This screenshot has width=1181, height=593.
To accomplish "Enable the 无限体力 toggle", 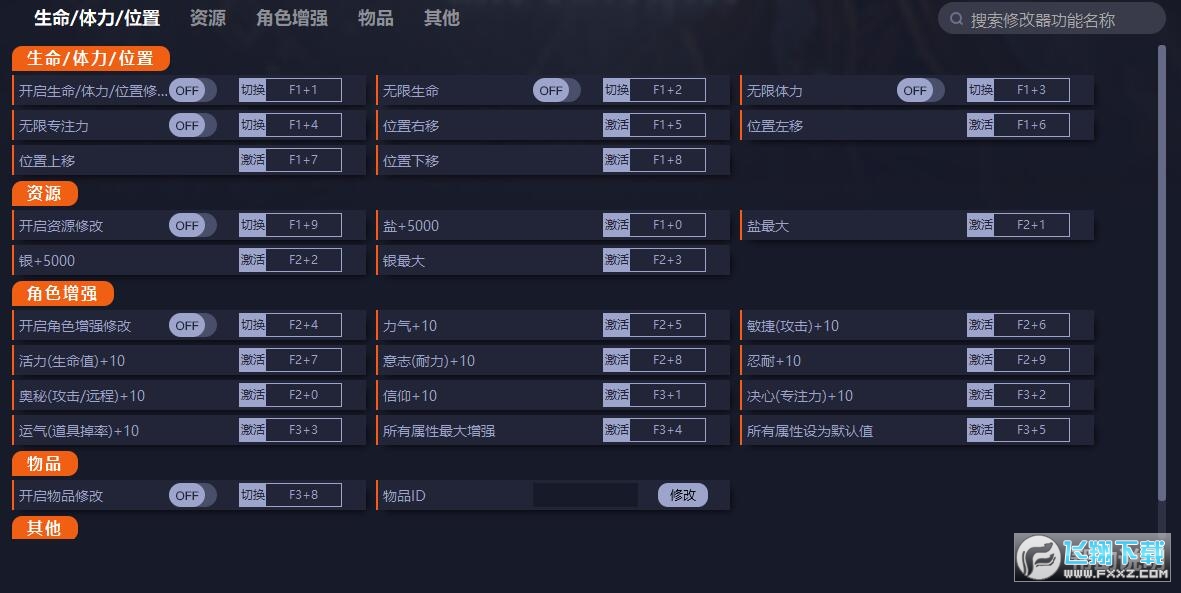I will (x=920, y=90).
